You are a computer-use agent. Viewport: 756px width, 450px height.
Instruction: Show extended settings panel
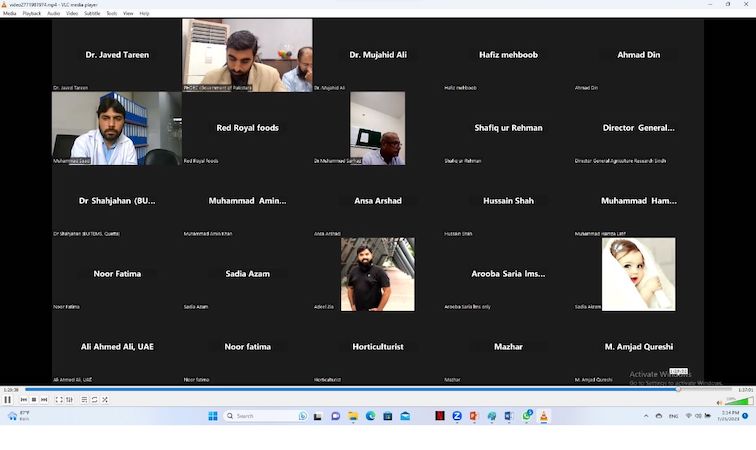coord(69,400)
